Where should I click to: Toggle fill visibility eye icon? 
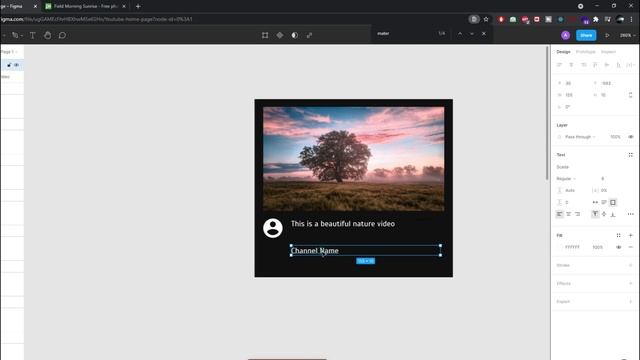(619, 247)
